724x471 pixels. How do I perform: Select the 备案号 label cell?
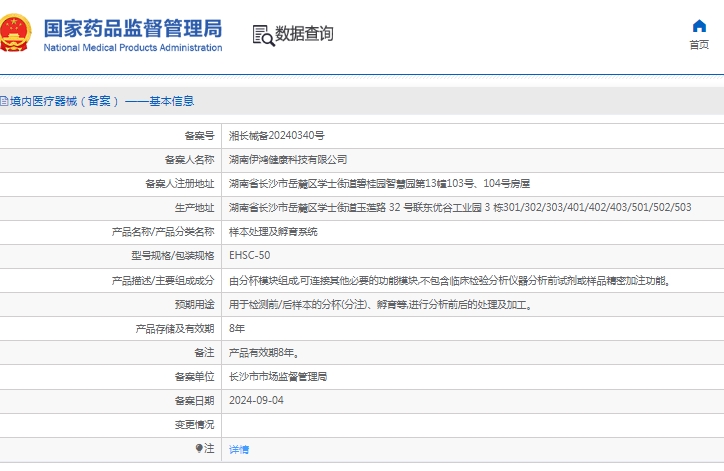pos(199,136)
